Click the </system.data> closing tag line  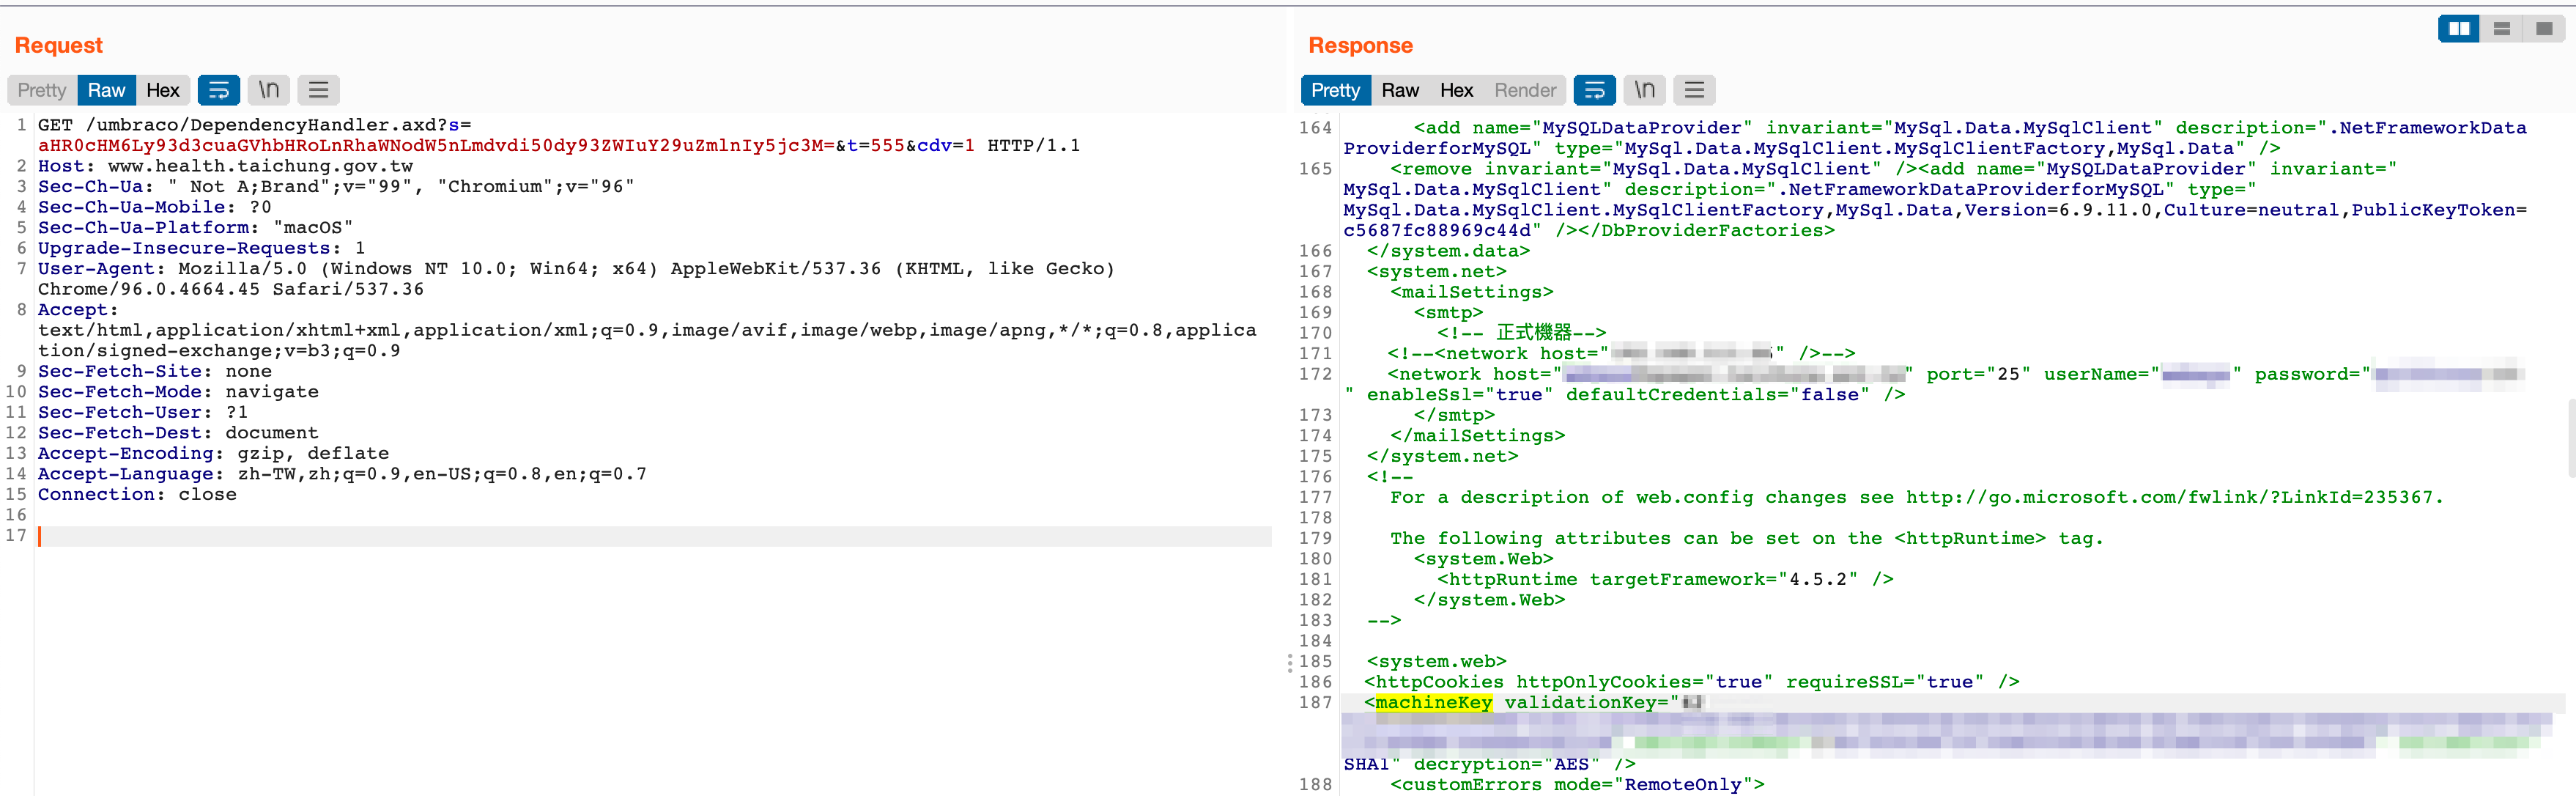click(1448, 251)
